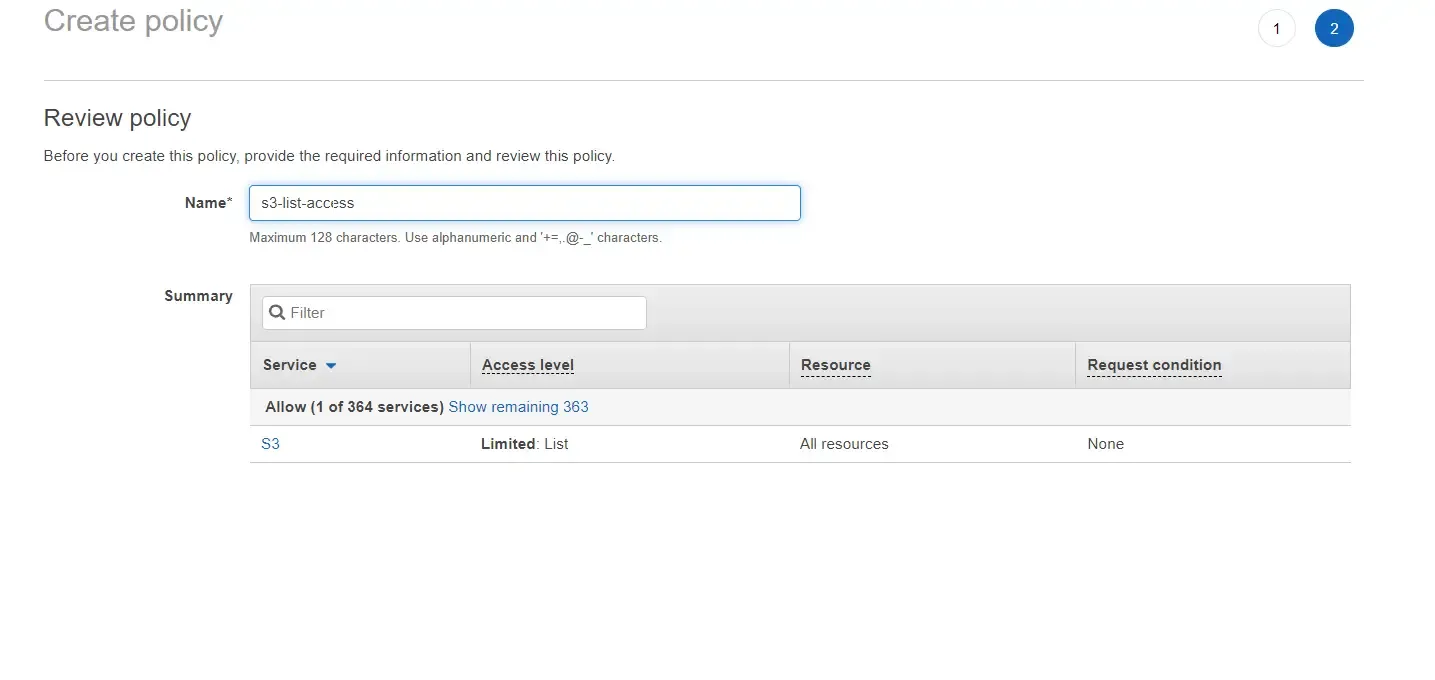
Task: Click the policy Name input field
Action: (x=524, y=202)
